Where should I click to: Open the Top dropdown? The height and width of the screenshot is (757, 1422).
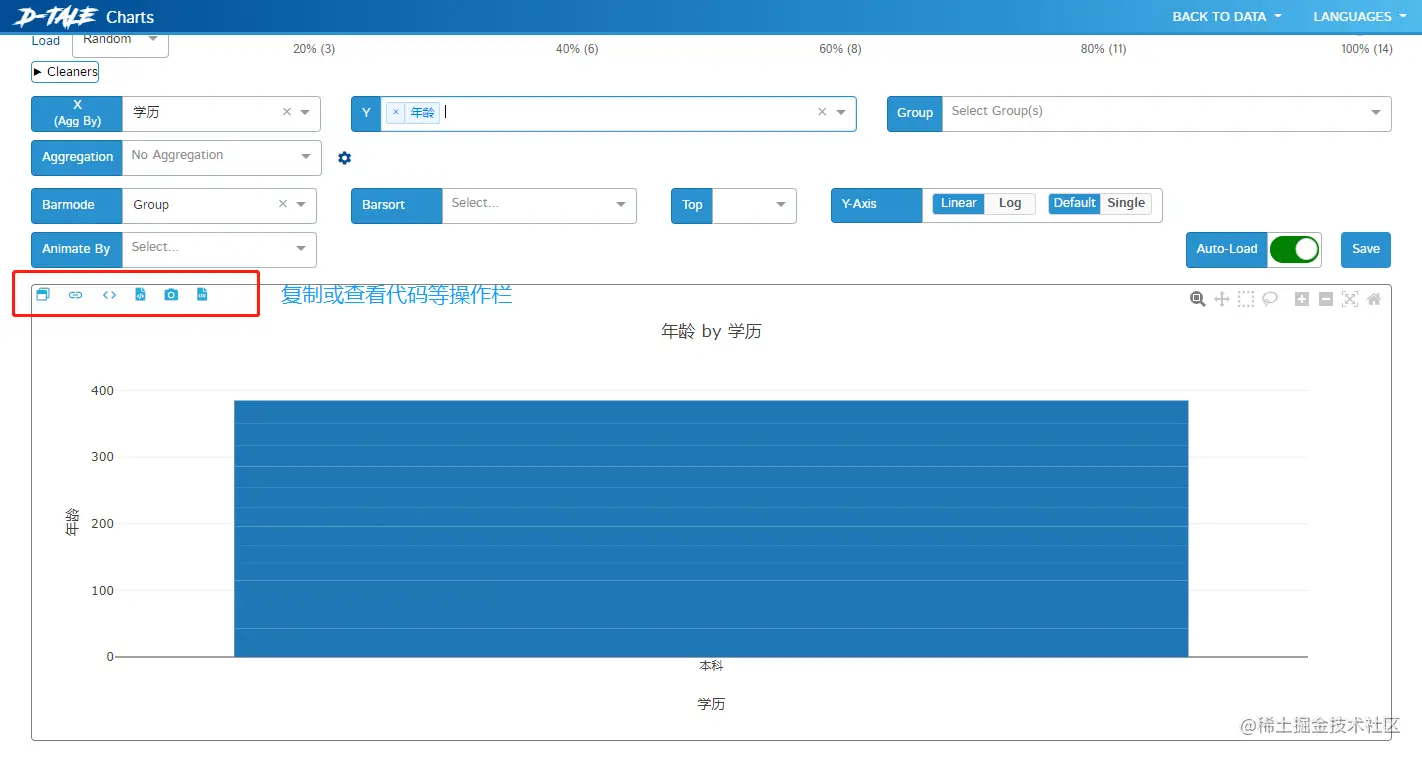[754, 205]
